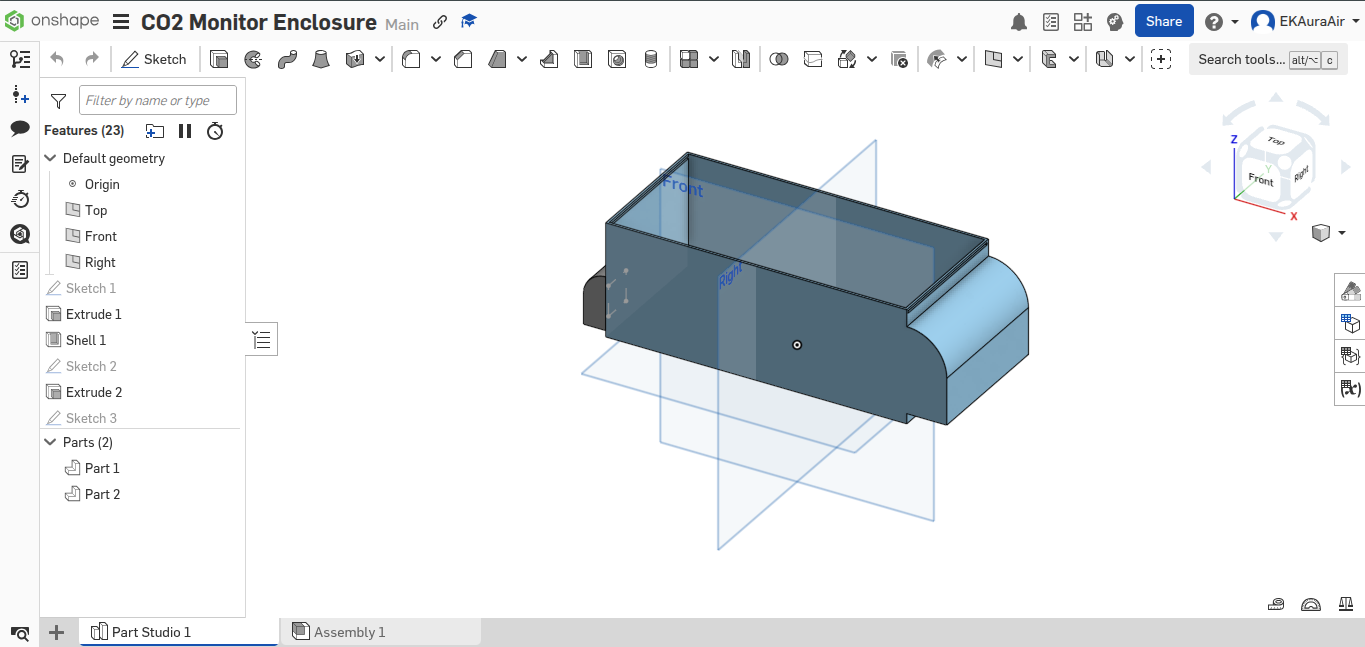The width and height of the screenshot is (1365, 647).
Task: Collapse the Parts list
Action: click(50, 442)
